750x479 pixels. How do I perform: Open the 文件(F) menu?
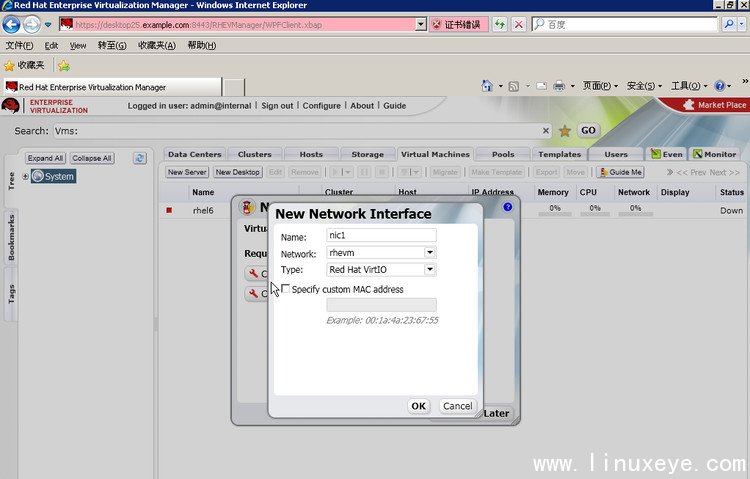pyautogui.click(x=19, y=45)
